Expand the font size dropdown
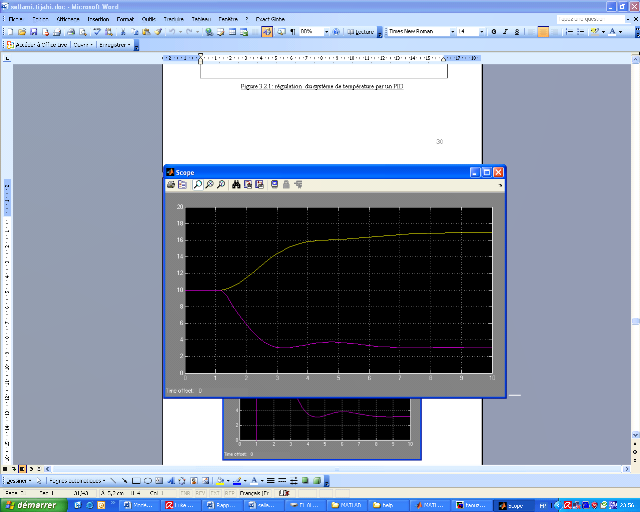 481,32
